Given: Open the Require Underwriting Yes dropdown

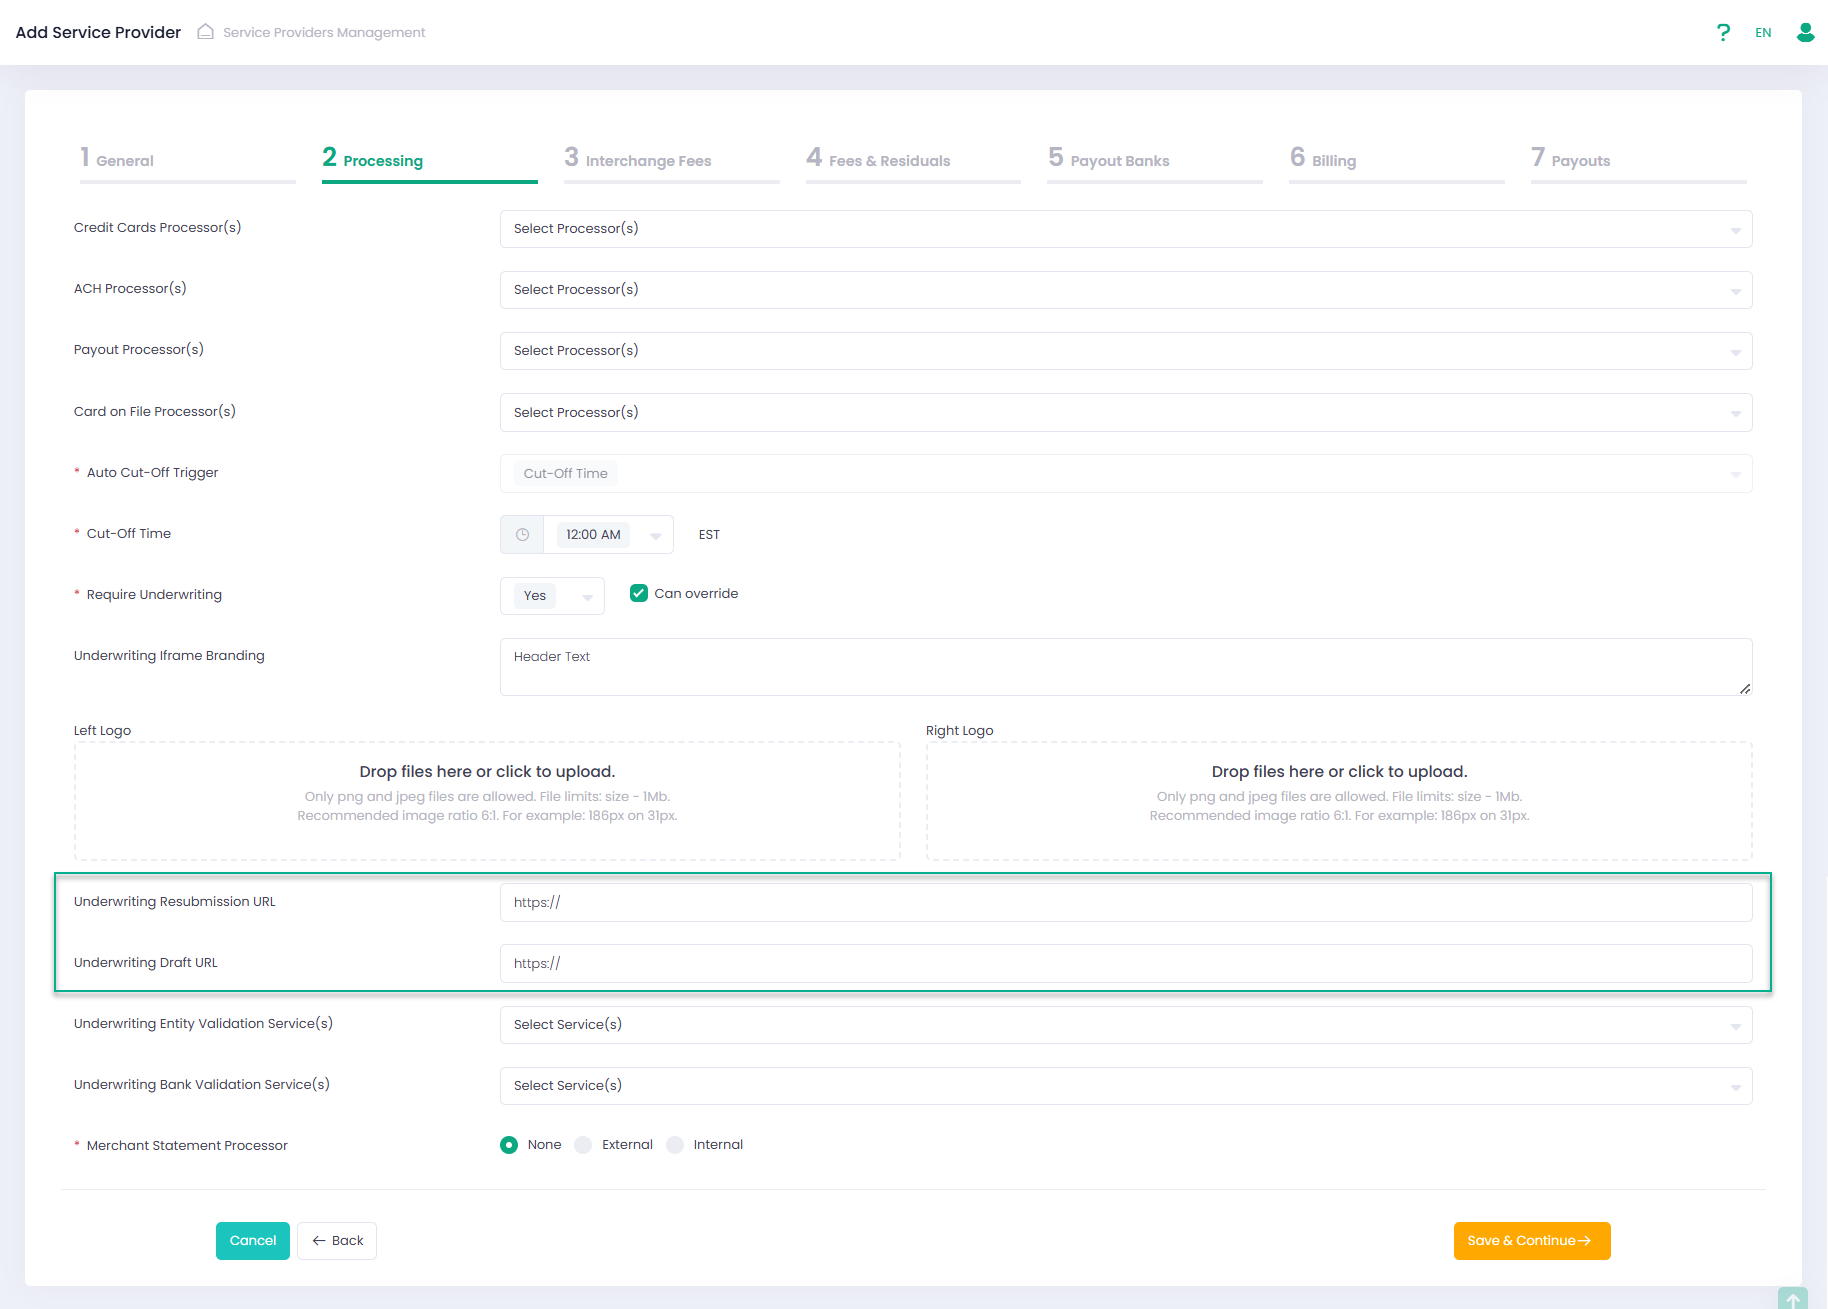Looking at the screenshot, I should pyautogui.click(x=552, y=596).
